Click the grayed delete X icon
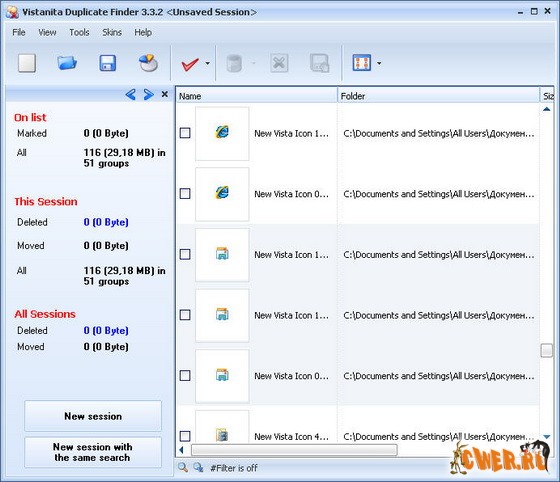This screenshot has width=560, height=482. tap(279, 63)
